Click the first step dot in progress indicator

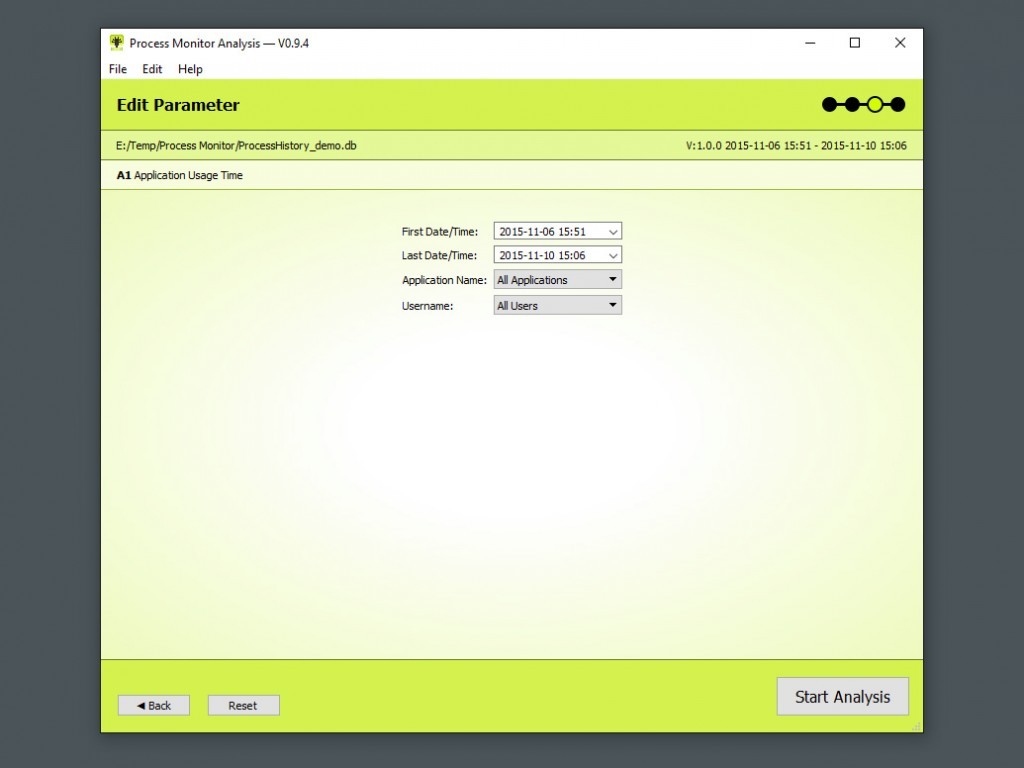tap(829, 105)
